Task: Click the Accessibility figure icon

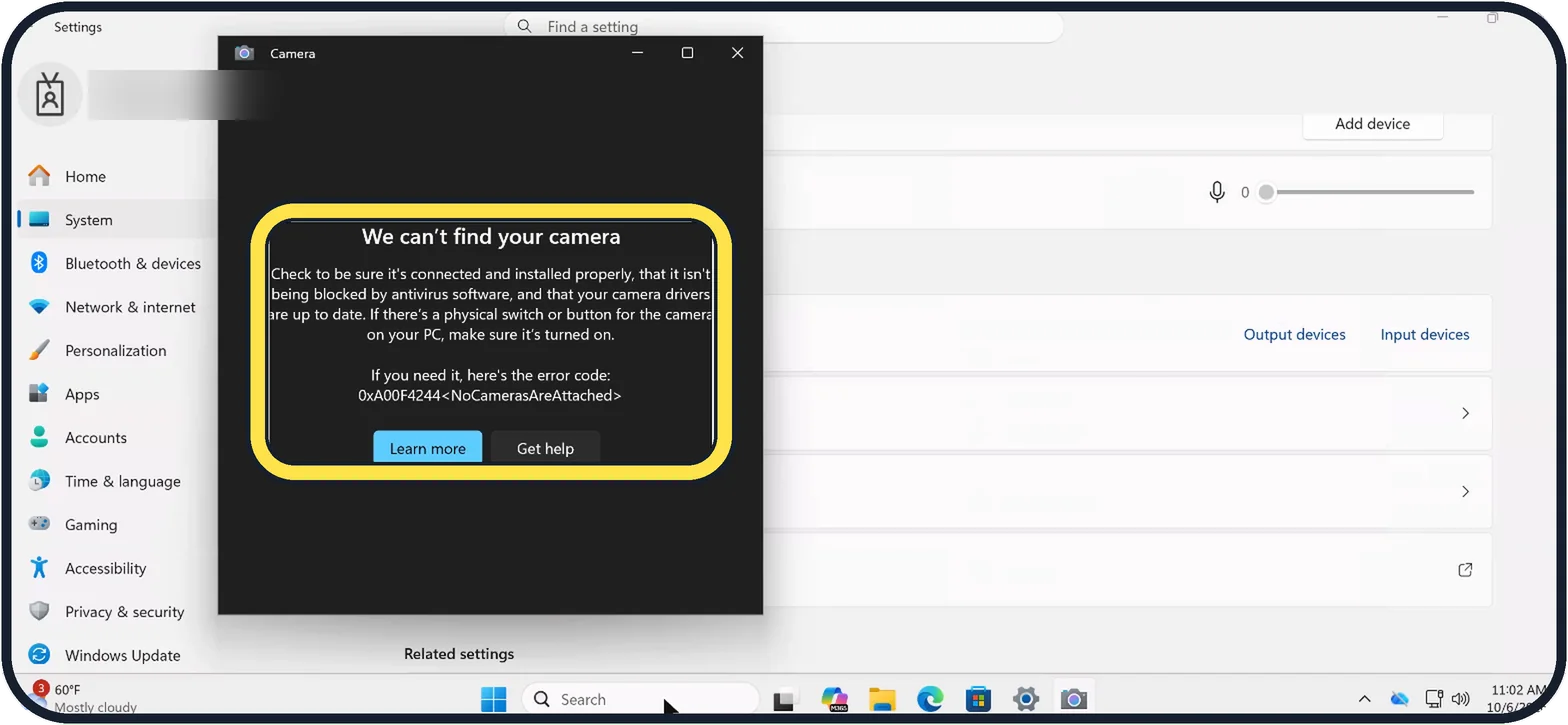Action: click(x=39, y=568)
